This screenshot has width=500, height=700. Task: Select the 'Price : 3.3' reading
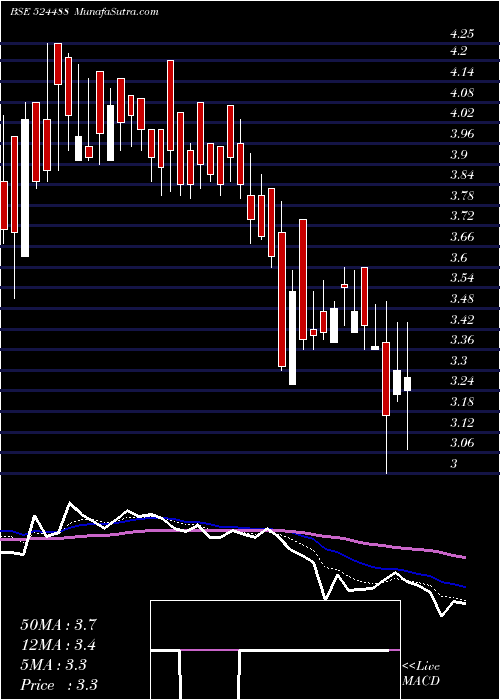[59, 685]
